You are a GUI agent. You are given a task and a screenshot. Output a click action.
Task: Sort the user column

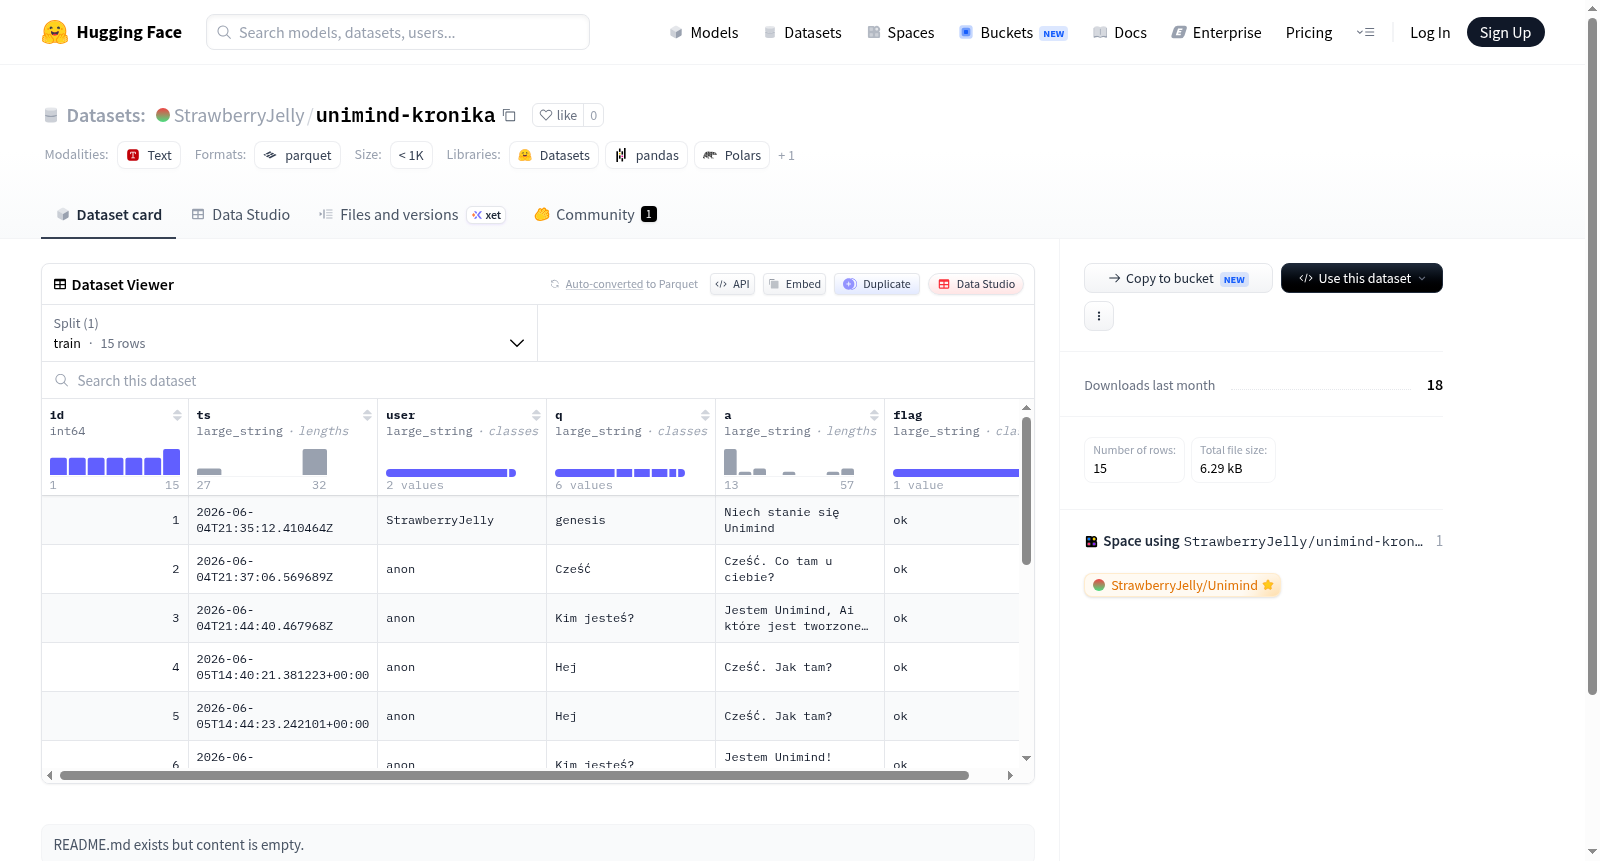click(536, 415)
